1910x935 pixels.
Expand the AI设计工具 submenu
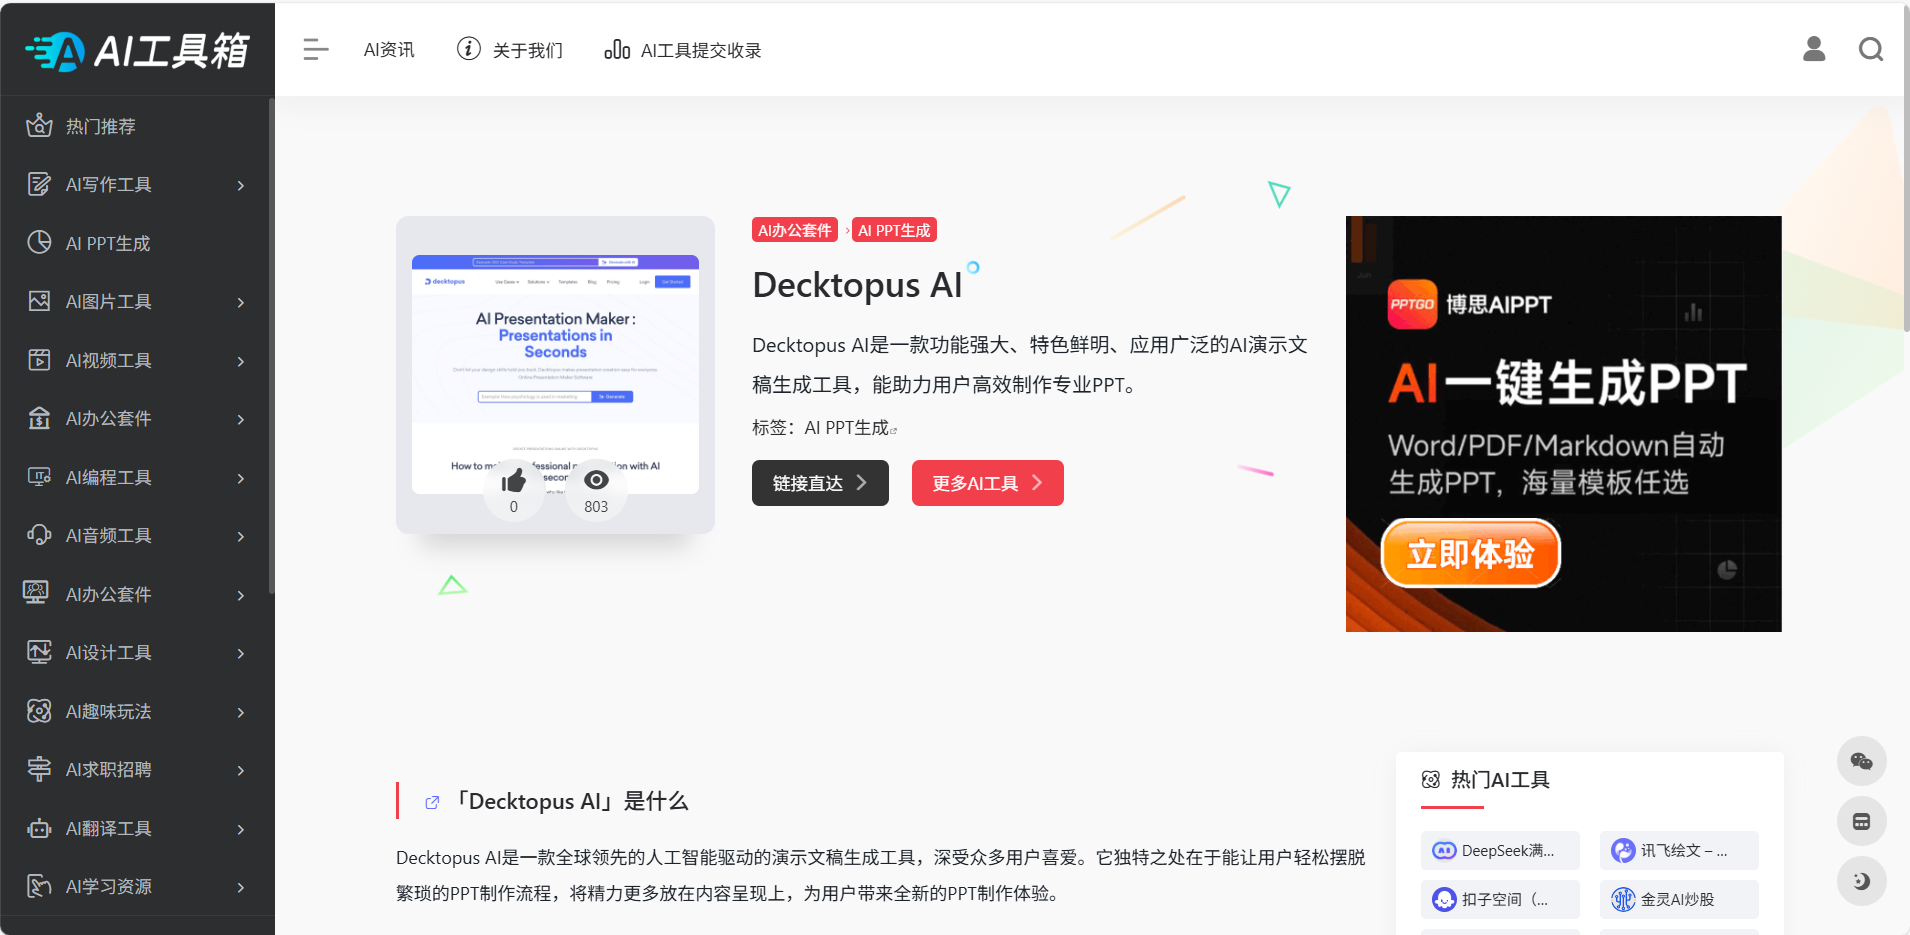pyautogui.click(x=240, y=653)
